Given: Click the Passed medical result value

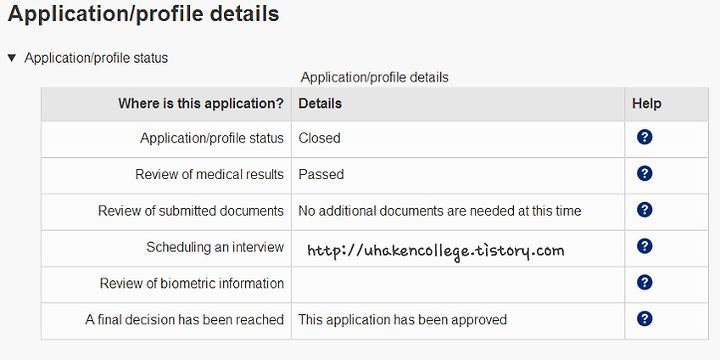Looking at the screenshot, I should click(321, 174).
